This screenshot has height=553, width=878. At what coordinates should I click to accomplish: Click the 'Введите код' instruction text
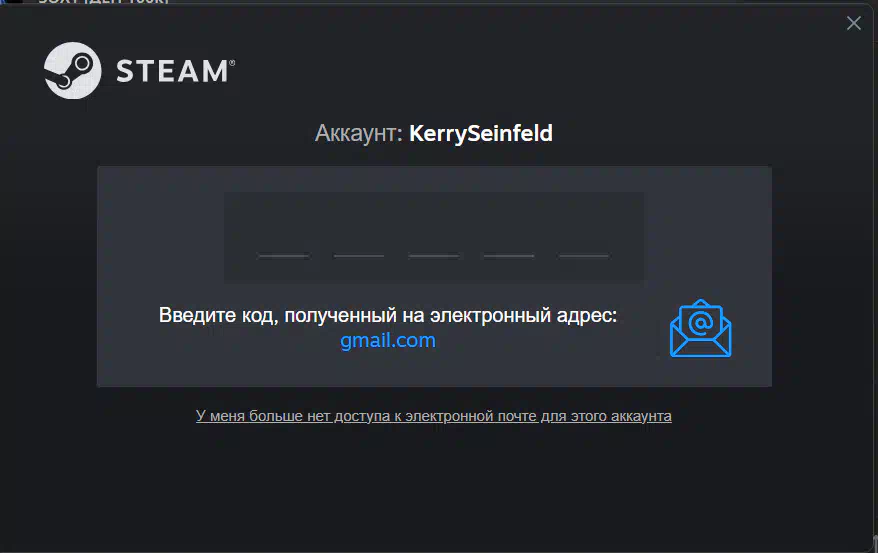pyautogui.click(x=387, y=315)
